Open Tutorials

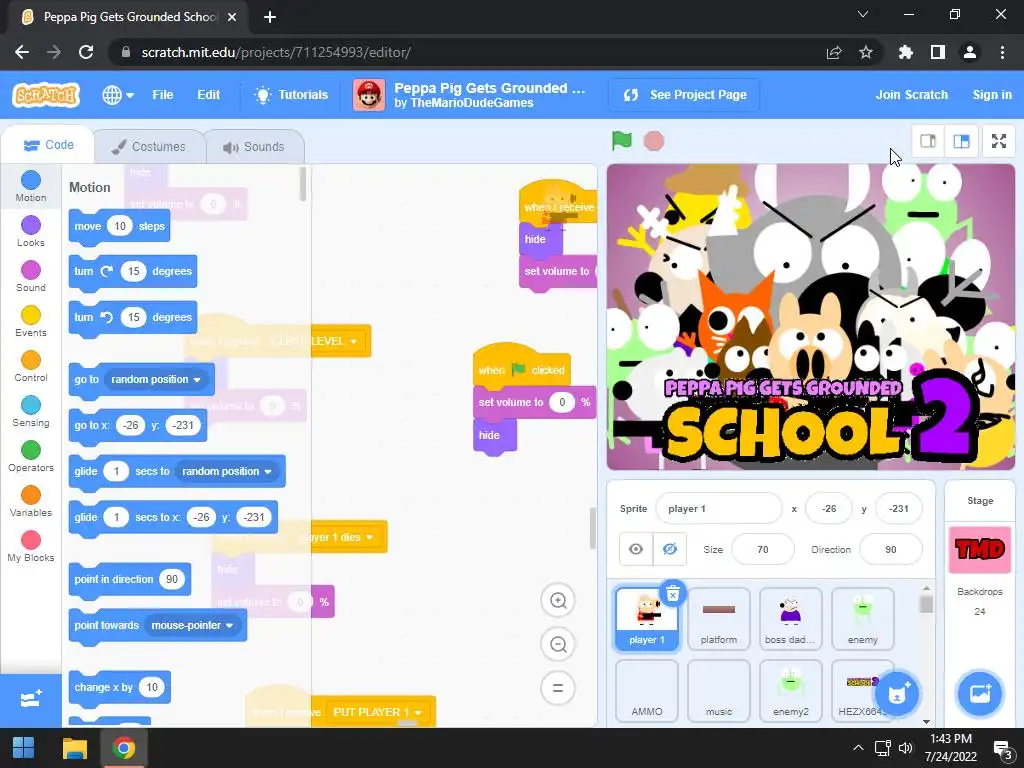click(x=291, y=95)
